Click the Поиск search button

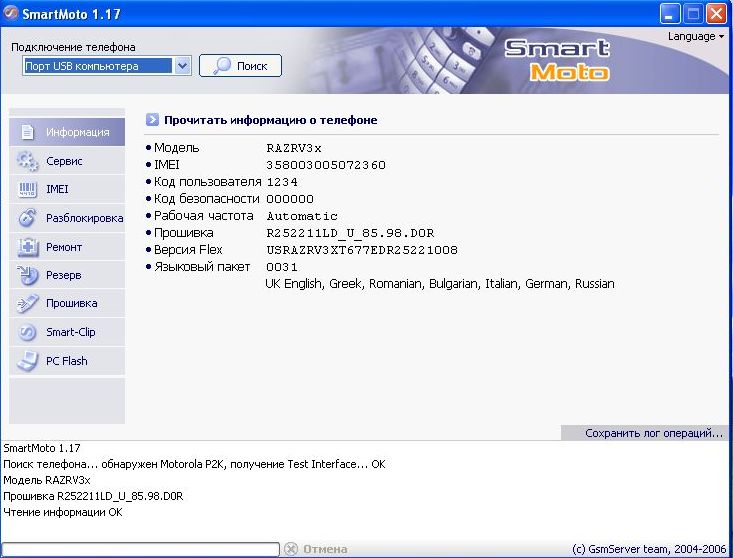pos(240,66)
